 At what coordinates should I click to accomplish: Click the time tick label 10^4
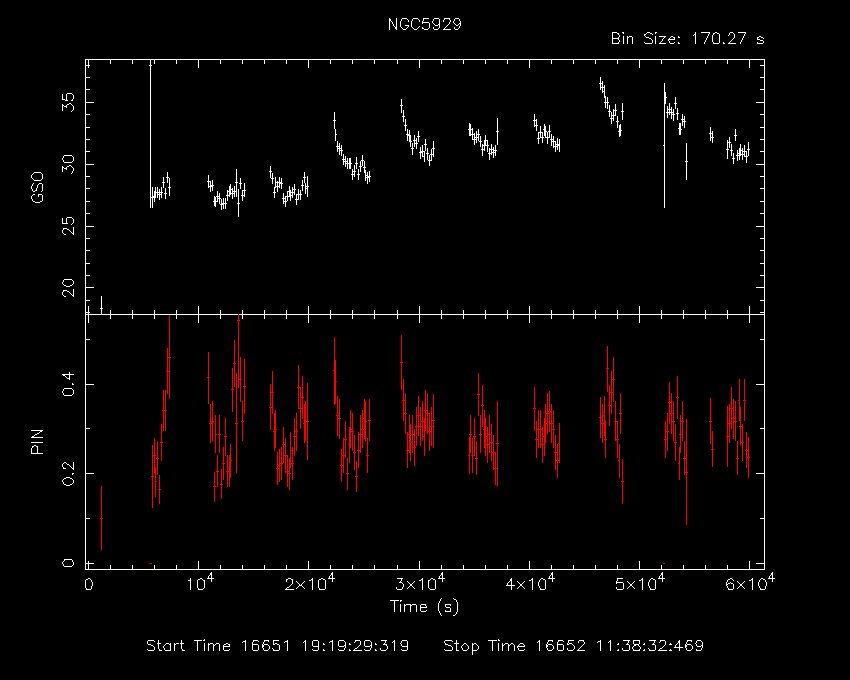pos(200,583)
